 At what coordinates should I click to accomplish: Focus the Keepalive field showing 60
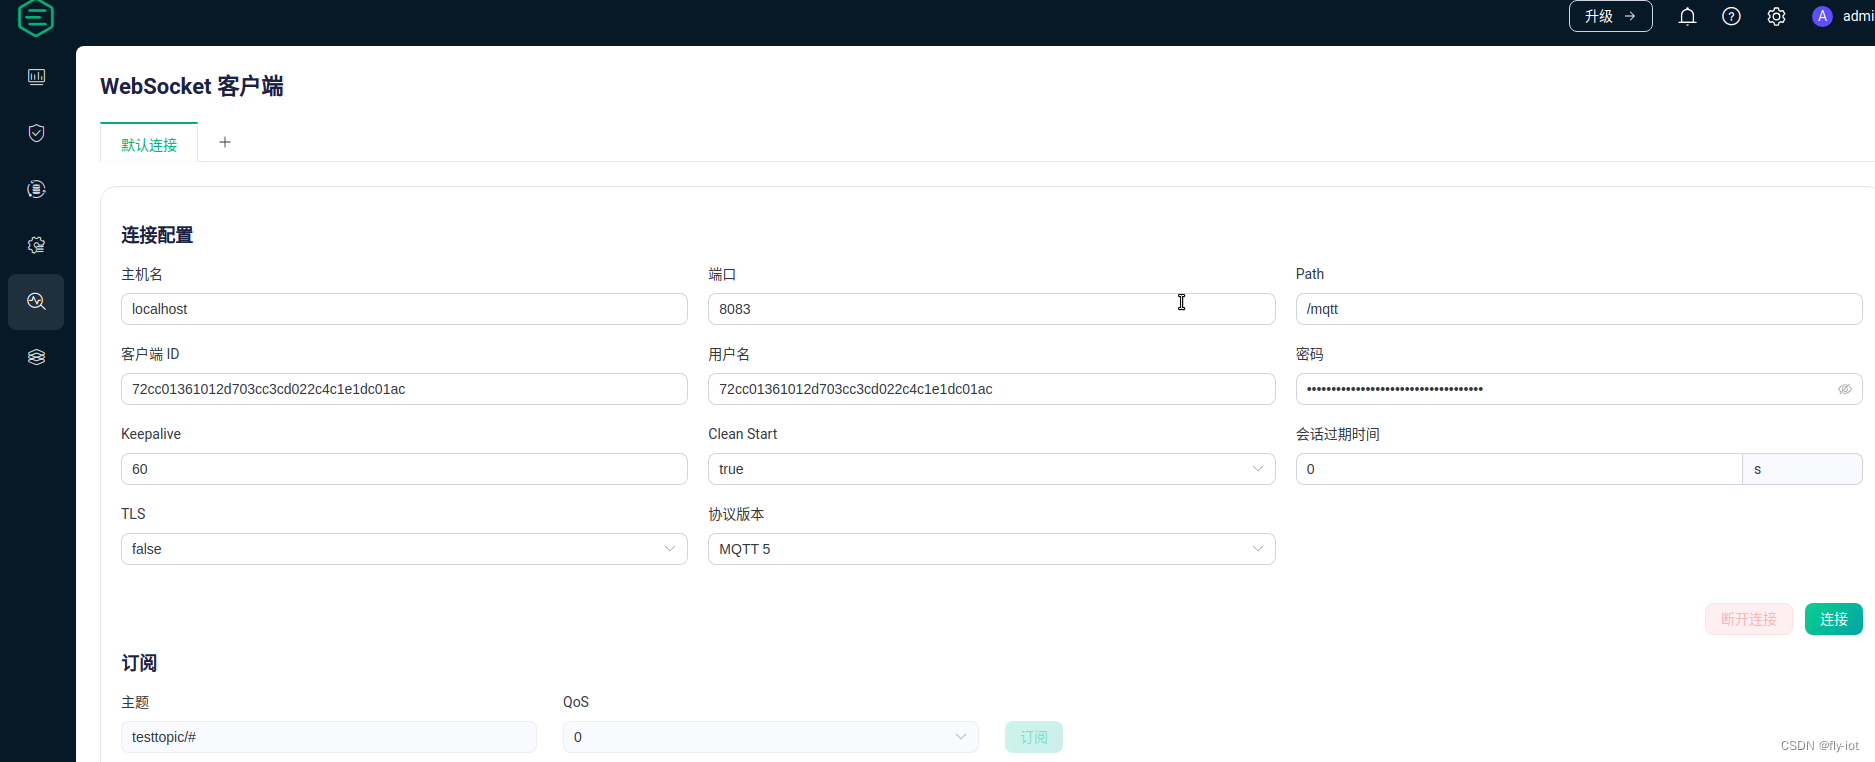(404, 469)
